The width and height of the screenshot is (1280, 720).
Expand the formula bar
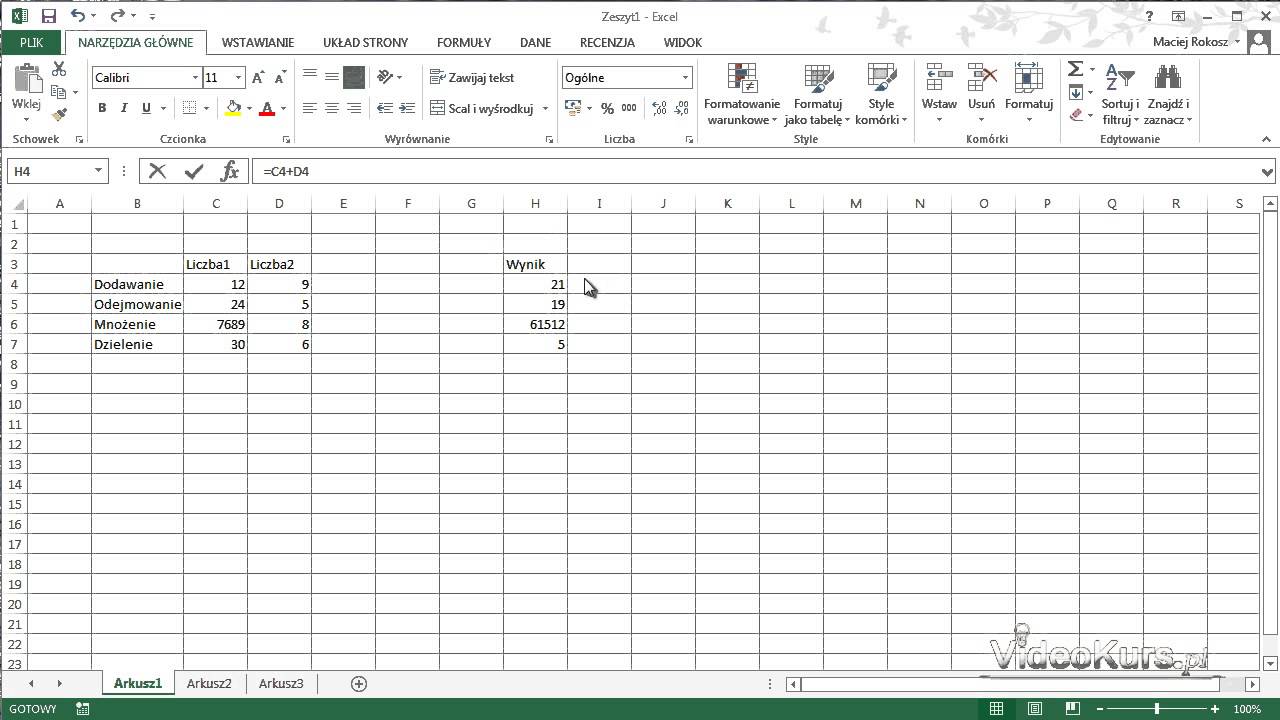pos(1268,172)
